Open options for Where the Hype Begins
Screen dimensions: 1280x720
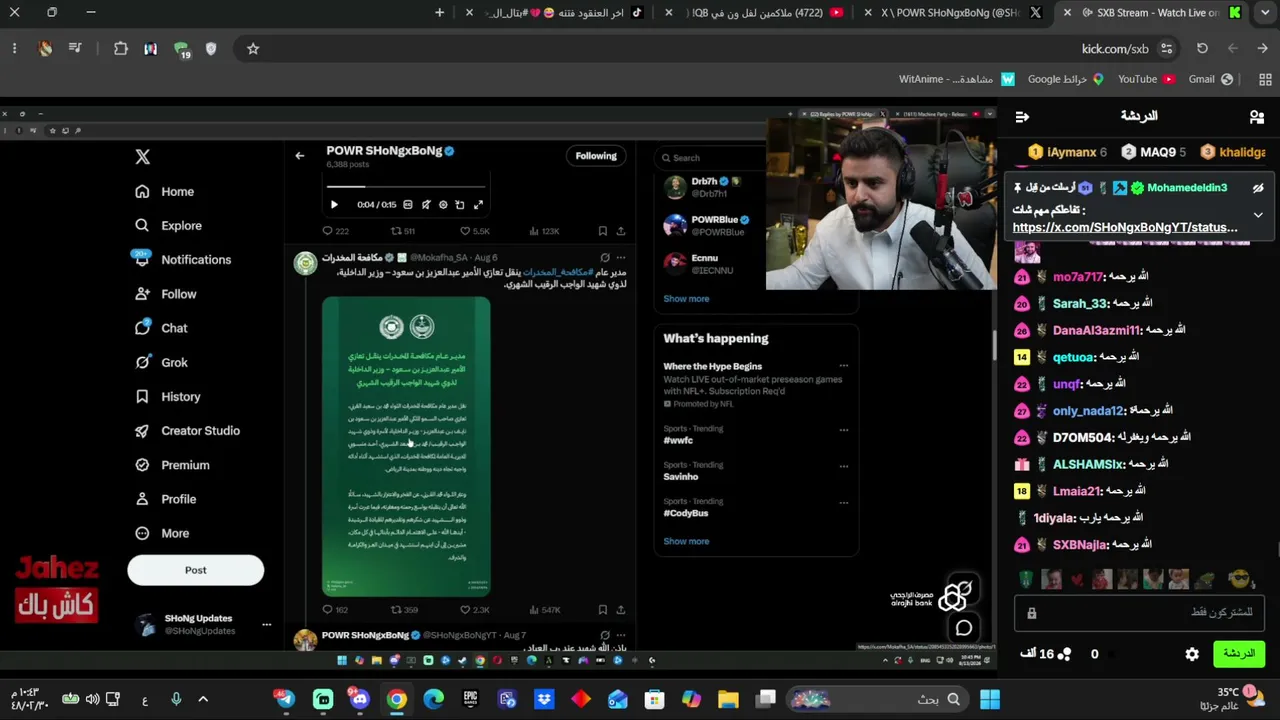pos(844,366)
